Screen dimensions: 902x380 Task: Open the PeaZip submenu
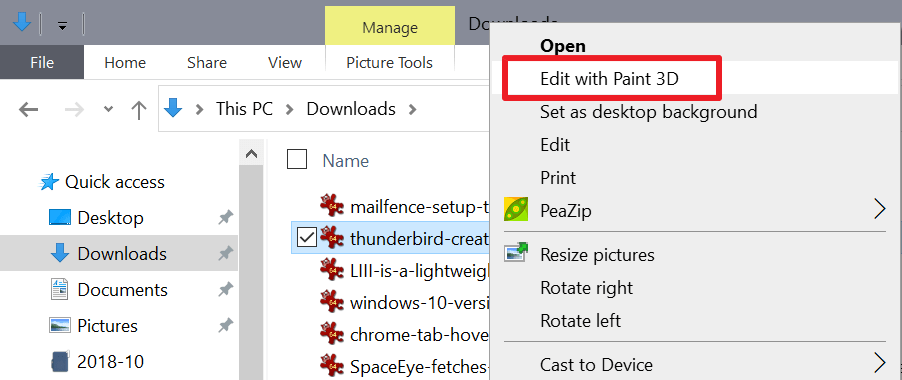pos(694,210)
